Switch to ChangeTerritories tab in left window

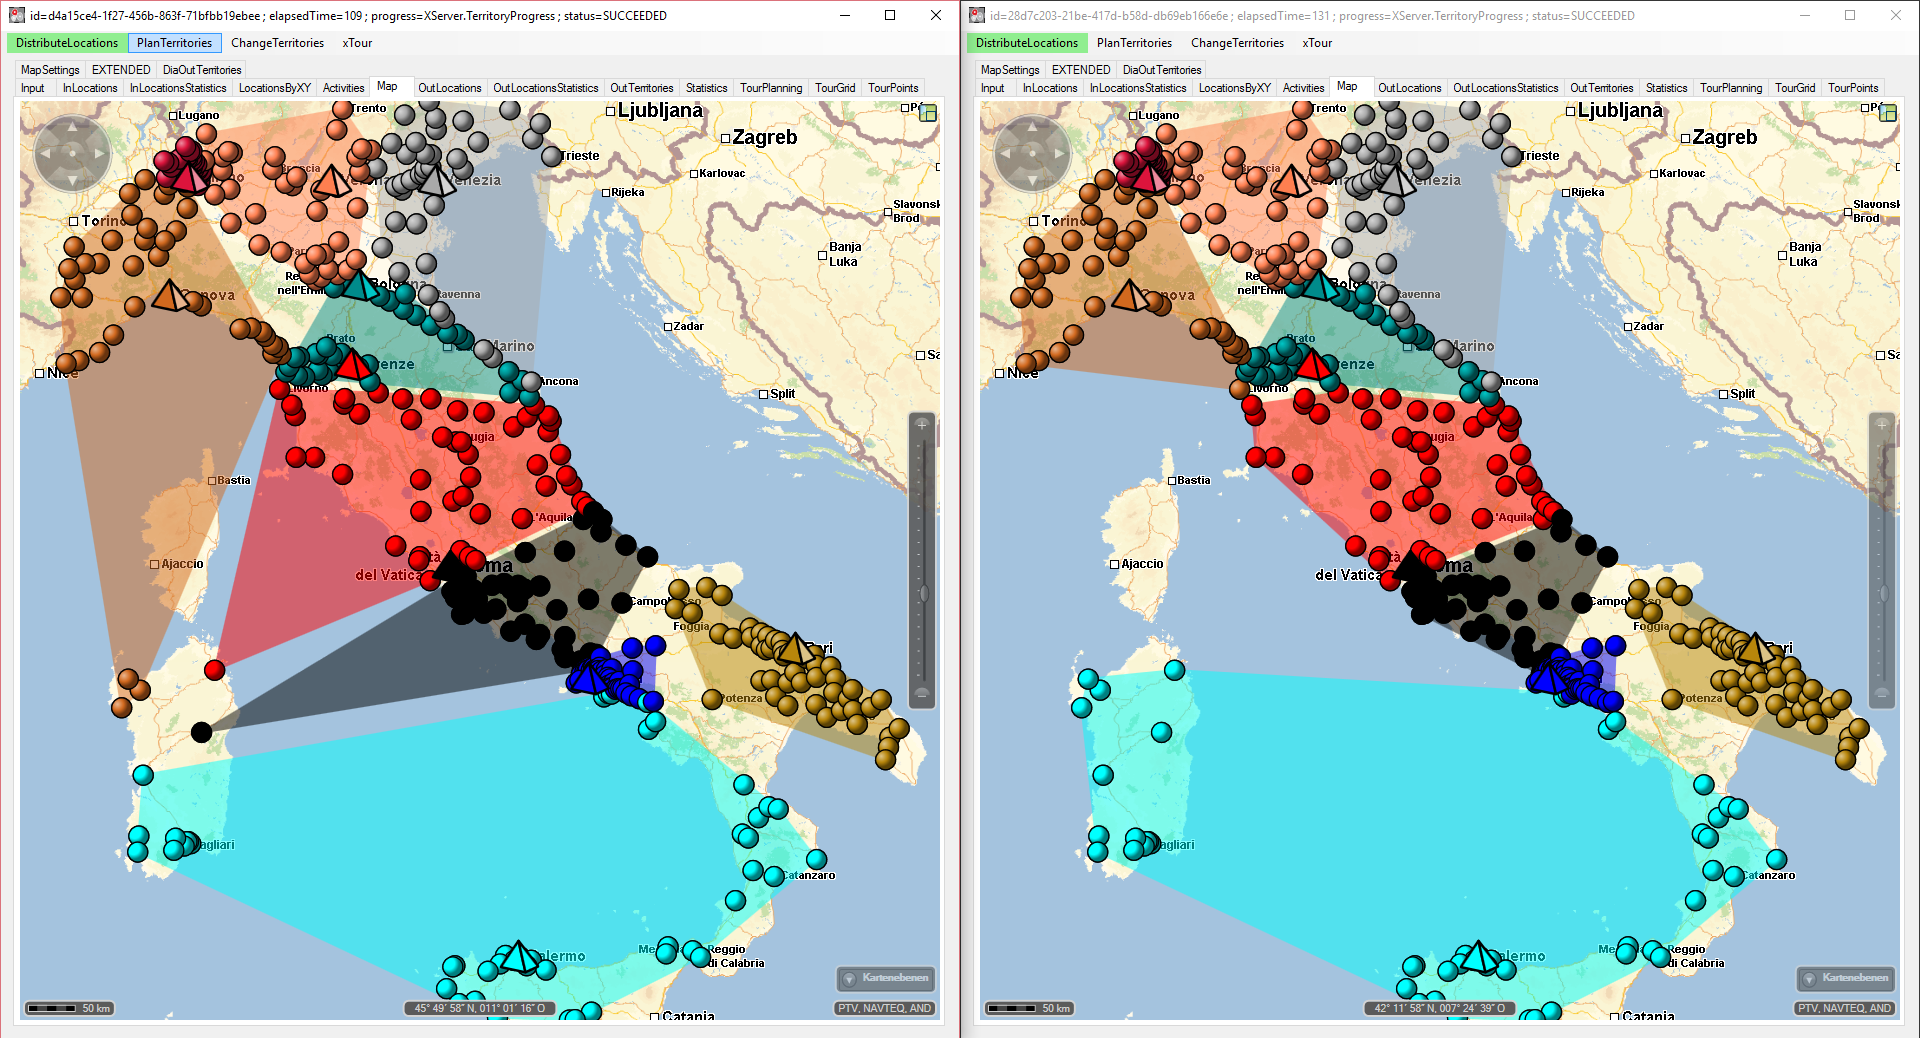277,43
